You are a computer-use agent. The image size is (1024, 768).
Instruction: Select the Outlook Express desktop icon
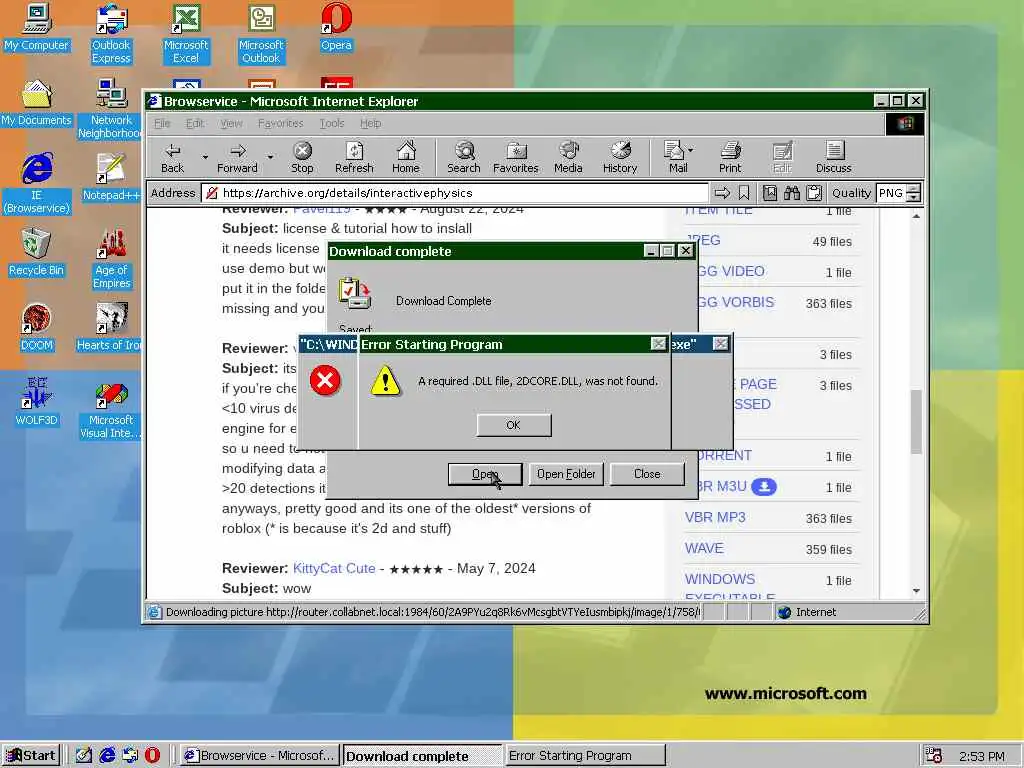111,34
